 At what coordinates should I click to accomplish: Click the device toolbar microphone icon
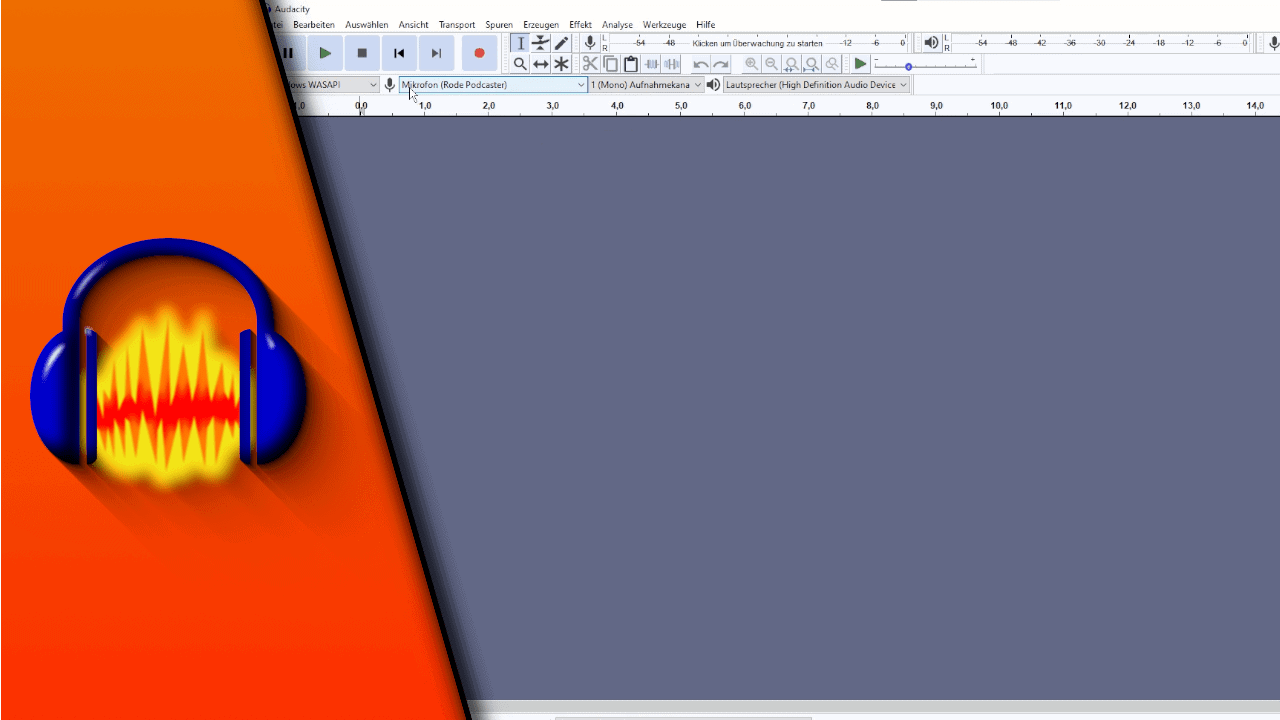pos(390,85)
